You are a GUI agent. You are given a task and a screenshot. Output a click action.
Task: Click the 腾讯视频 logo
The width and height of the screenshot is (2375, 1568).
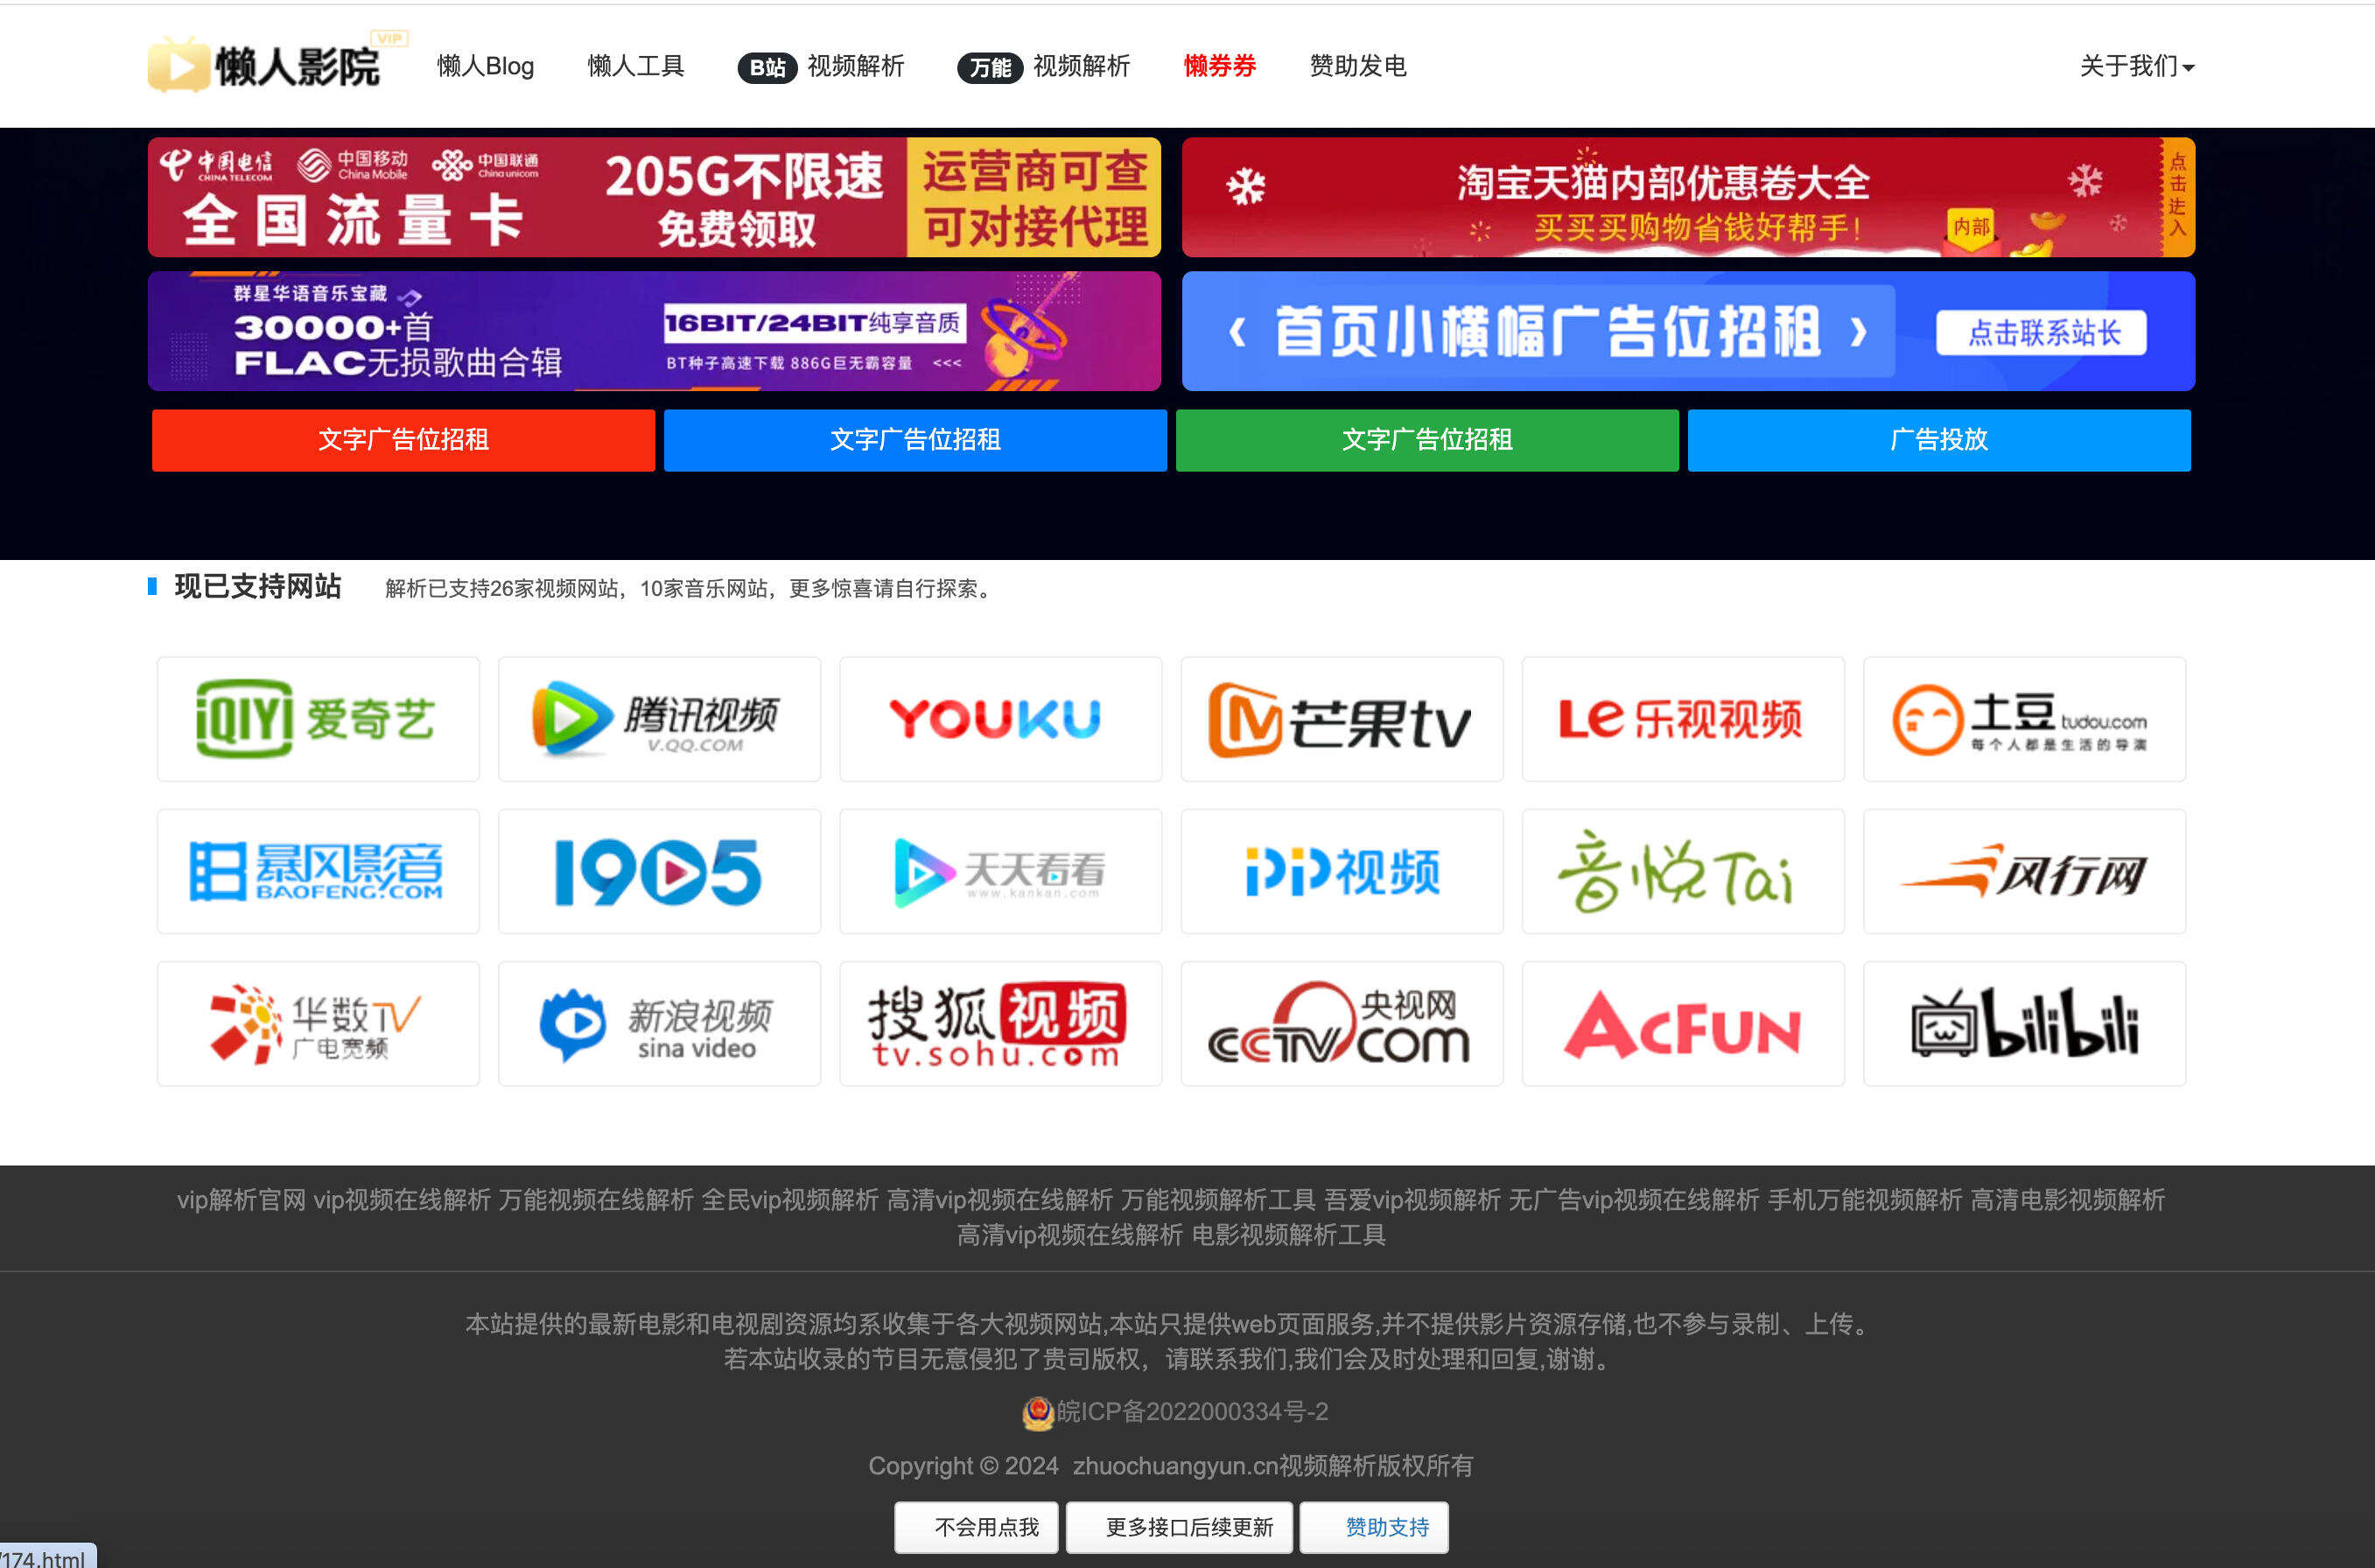(658, 718)
